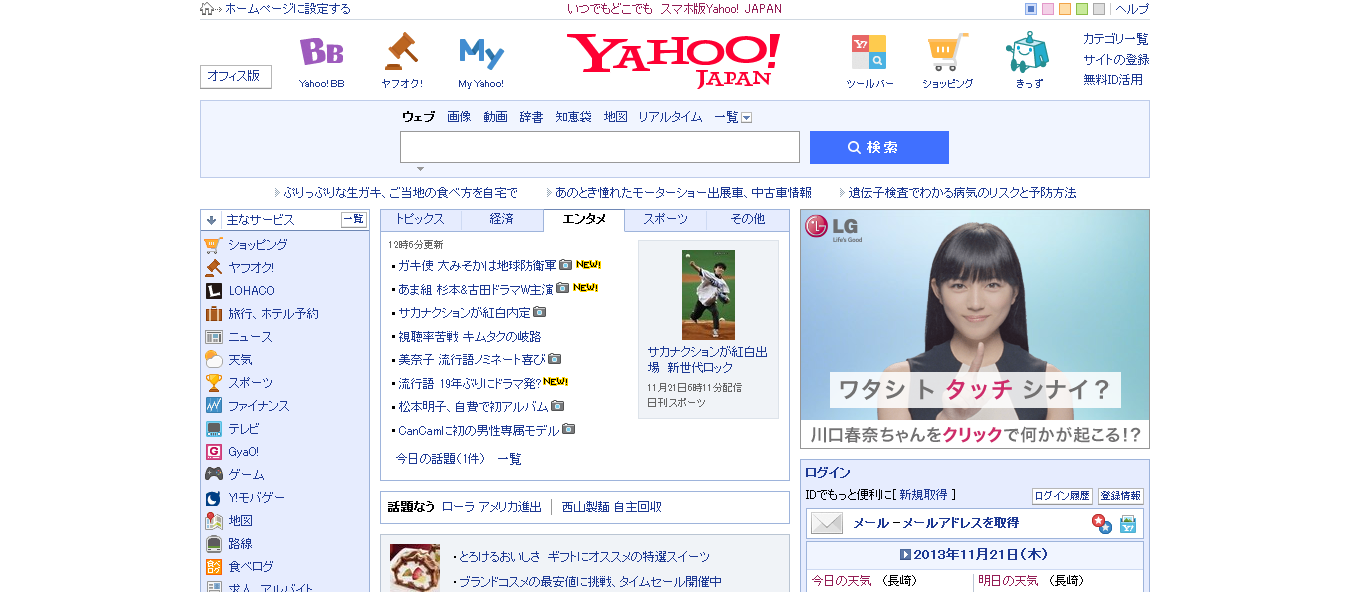1349x592 pixels.
Task: Open search suggestion arrow below search box
Action: coord(420,169)
